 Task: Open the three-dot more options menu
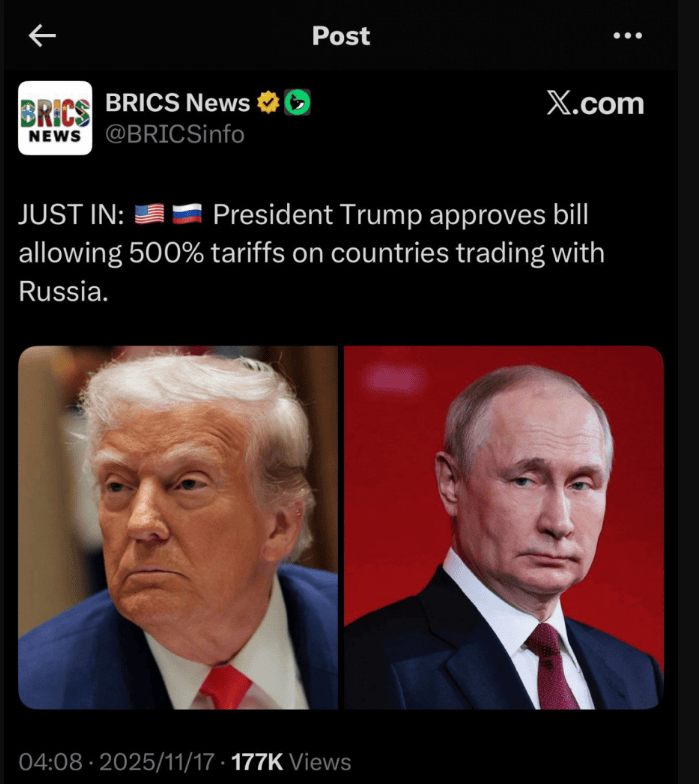pos(628,36)
